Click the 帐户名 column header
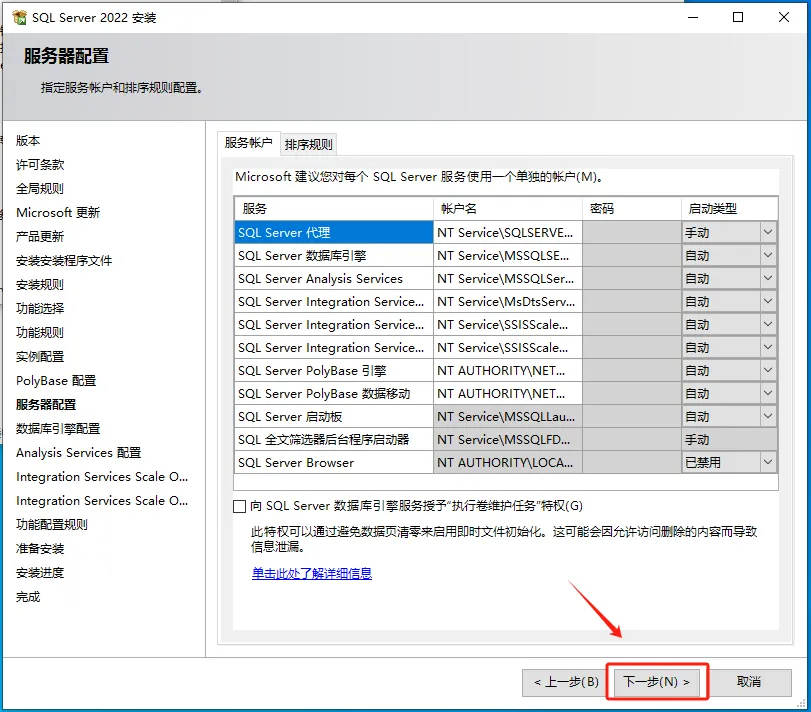This screenshot has width=811, height=712. pos(508,209)
